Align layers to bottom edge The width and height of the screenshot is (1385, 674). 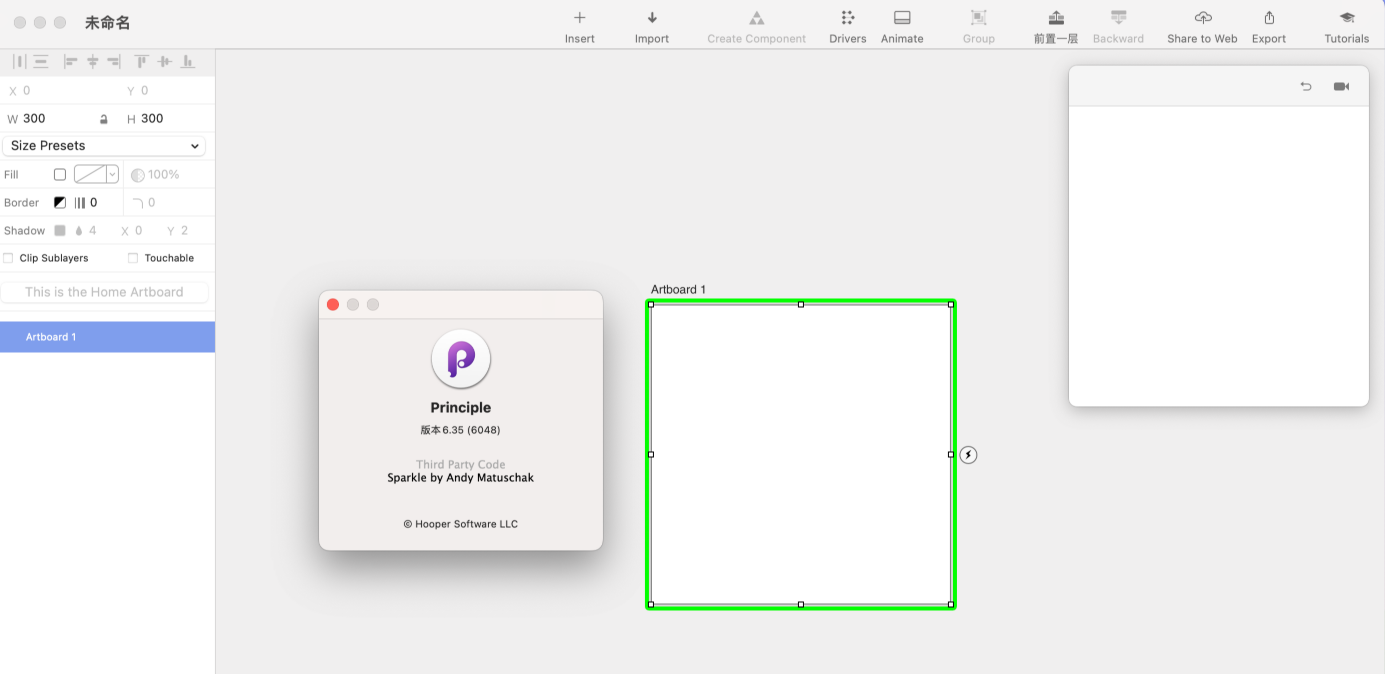187,62
